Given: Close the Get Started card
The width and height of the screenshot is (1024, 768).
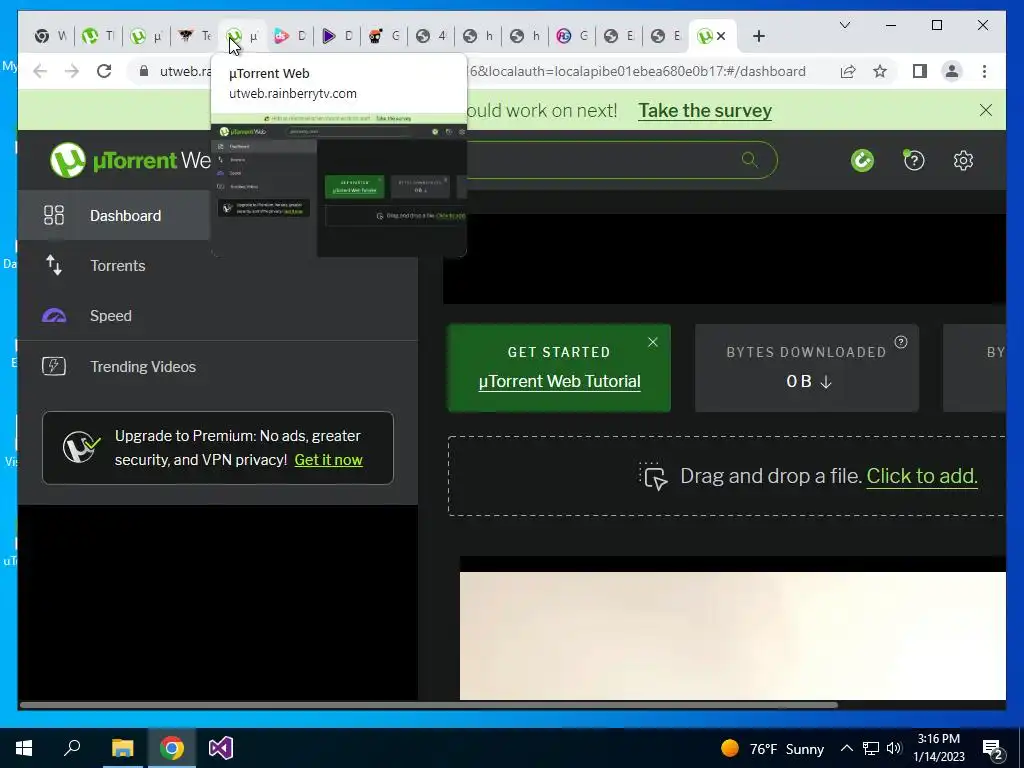Looking at the screenshot, I should pyautogui.click(x=652, y=342).
